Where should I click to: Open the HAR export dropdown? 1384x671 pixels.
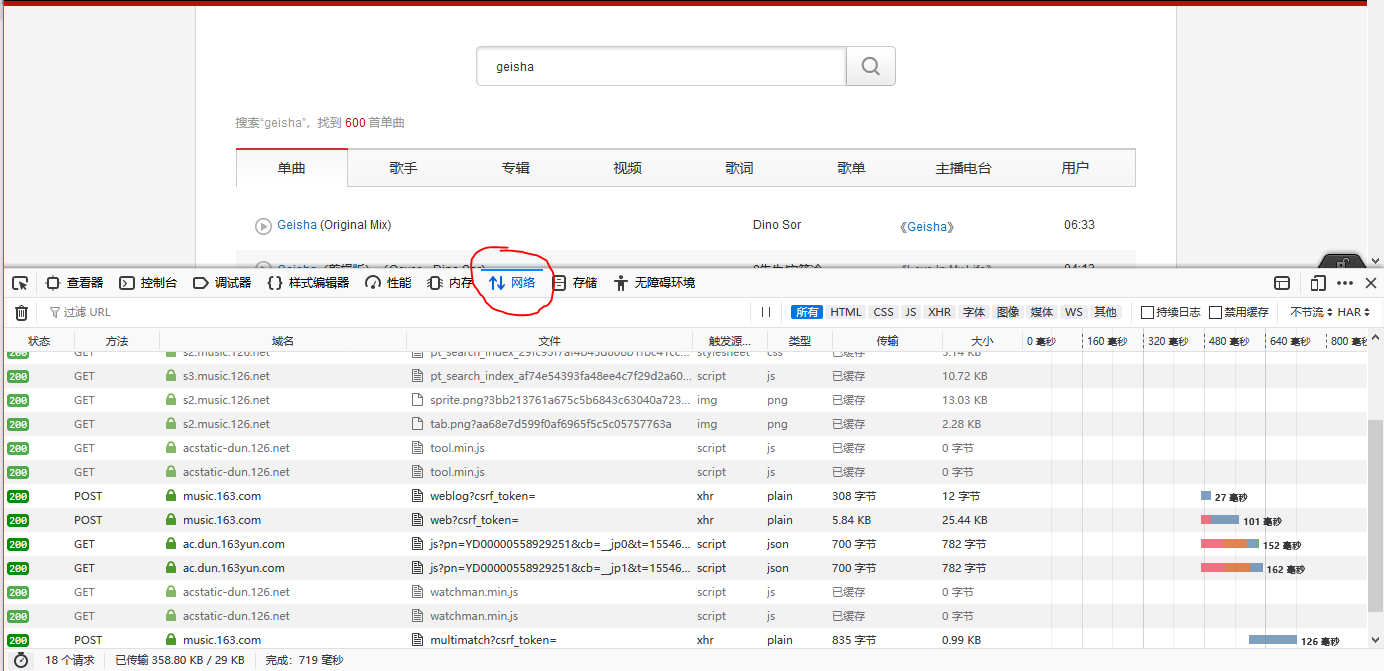click(x=1354, y=312)
